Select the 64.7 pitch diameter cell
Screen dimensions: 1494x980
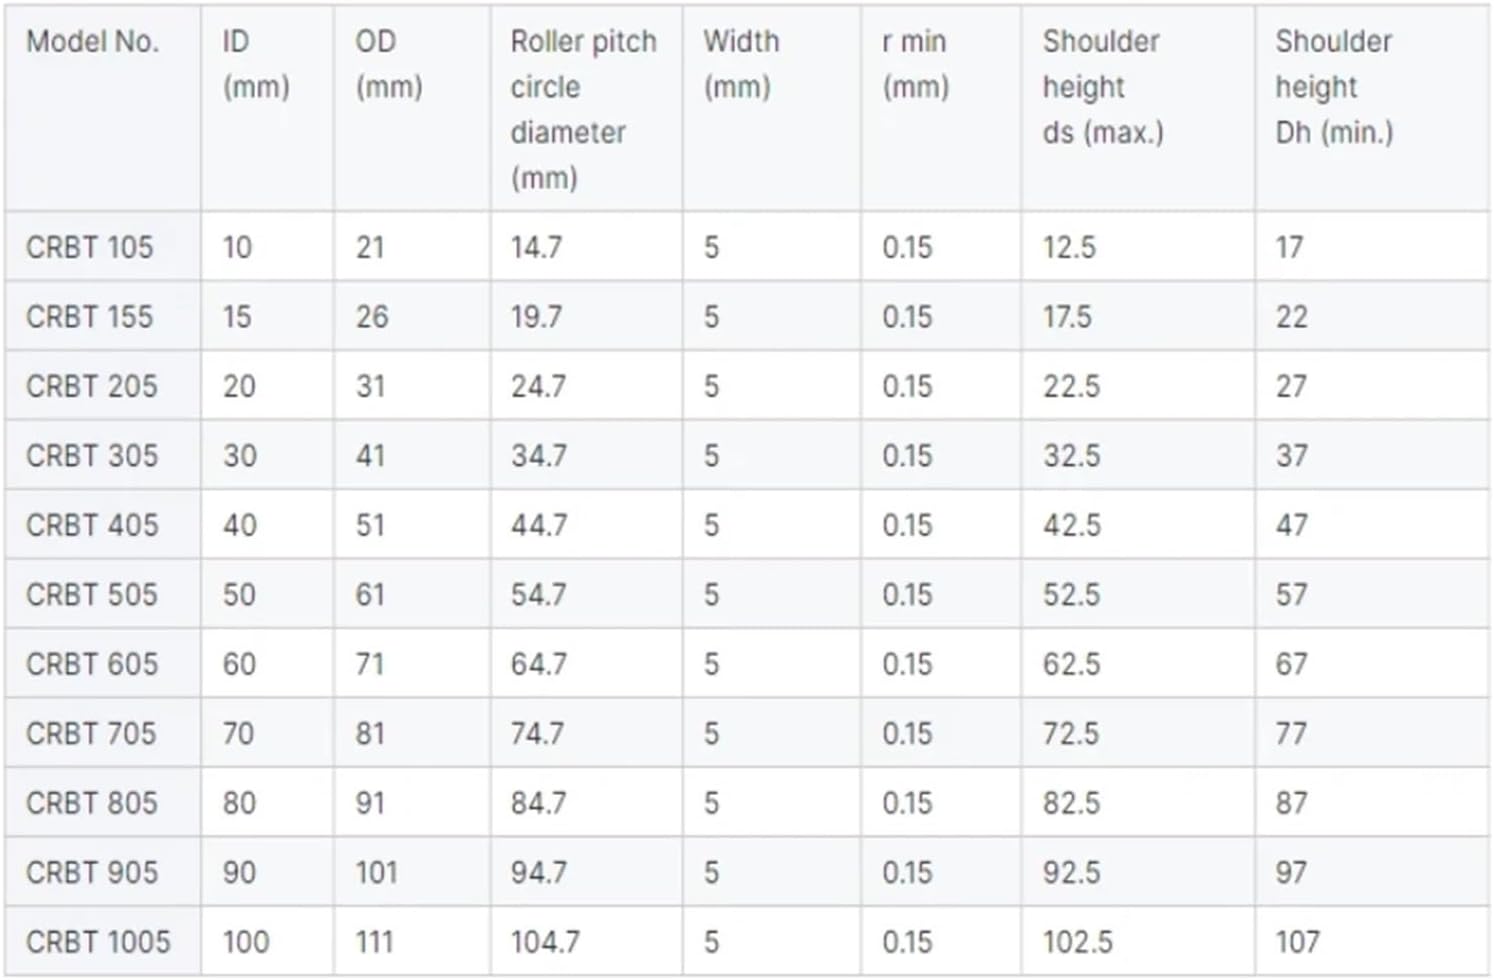[539, 664]
